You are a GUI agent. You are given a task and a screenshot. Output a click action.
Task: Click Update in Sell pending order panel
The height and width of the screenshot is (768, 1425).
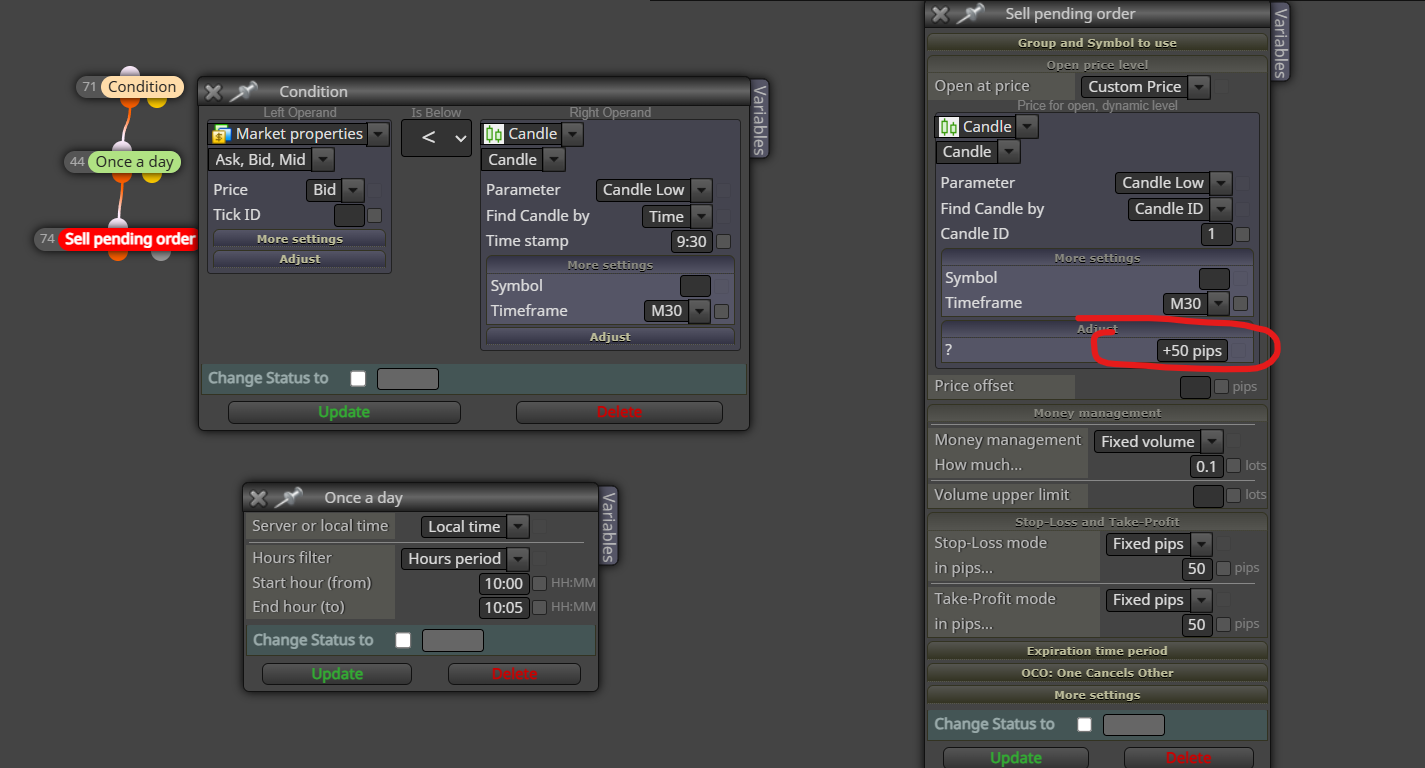[1016, 758]
